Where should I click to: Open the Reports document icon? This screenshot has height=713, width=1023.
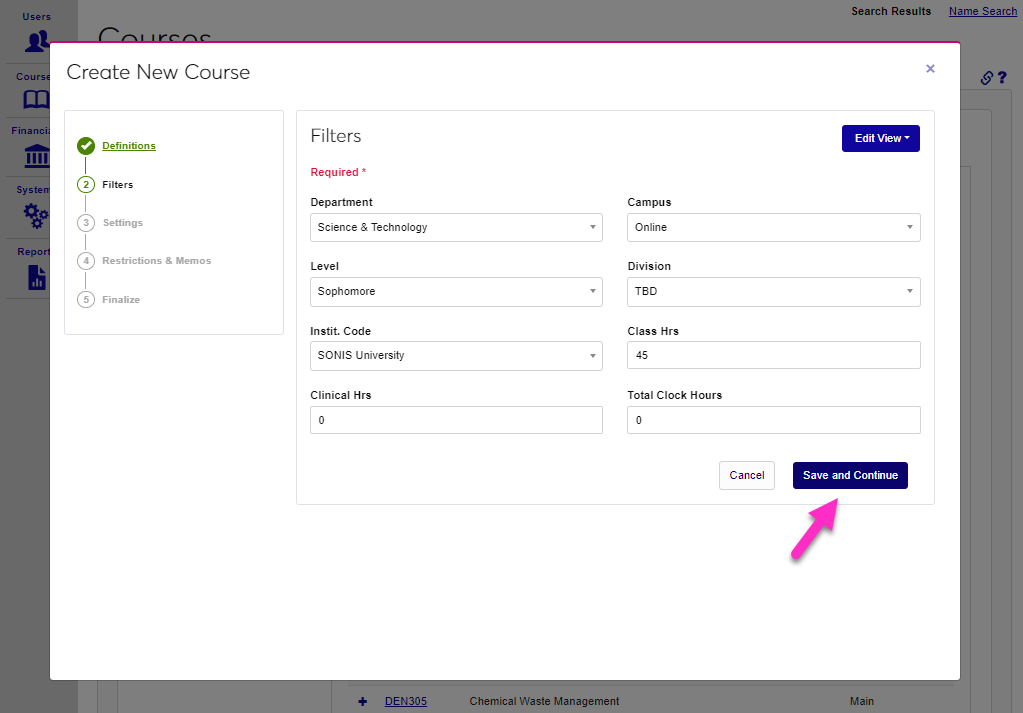click(37, 276)
